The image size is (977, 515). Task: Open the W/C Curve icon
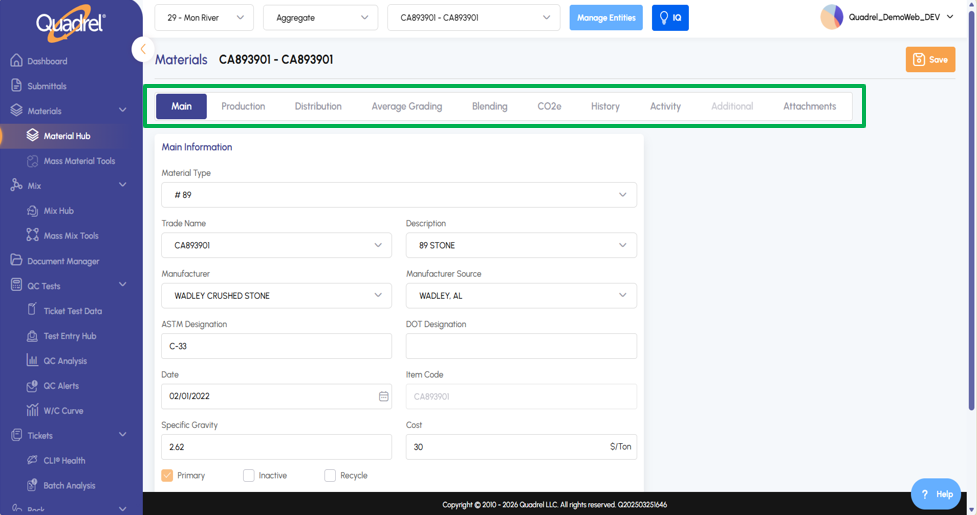click(32, 410)
